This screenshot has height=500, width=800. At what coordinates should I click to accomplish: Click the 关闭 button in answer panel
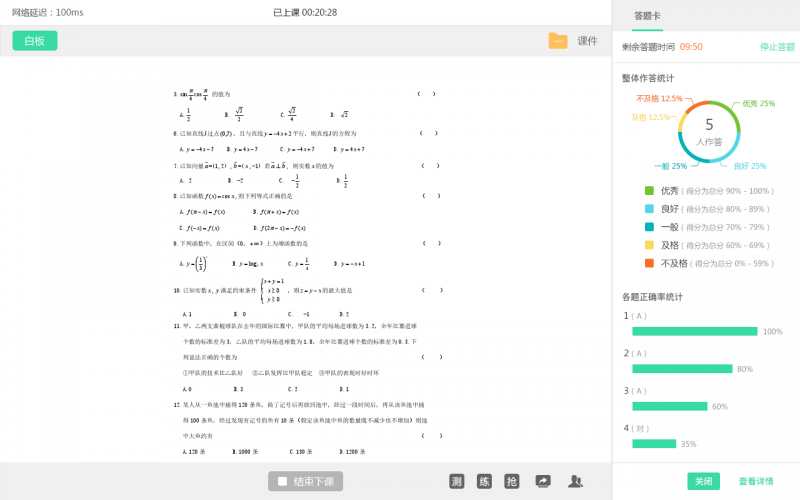point(703,481)
